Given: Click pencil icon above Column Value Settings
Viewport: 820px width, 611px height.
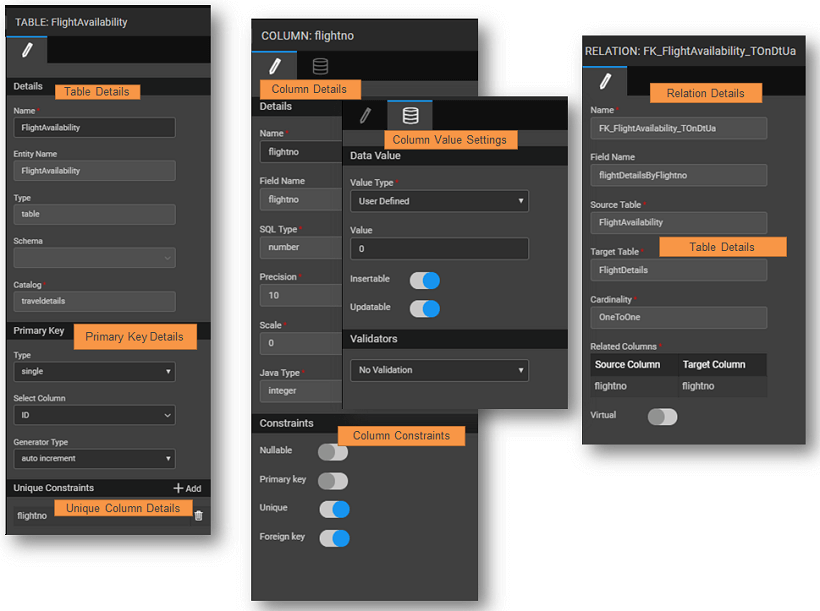Looking at the screenshot, I should pos(366,115).
